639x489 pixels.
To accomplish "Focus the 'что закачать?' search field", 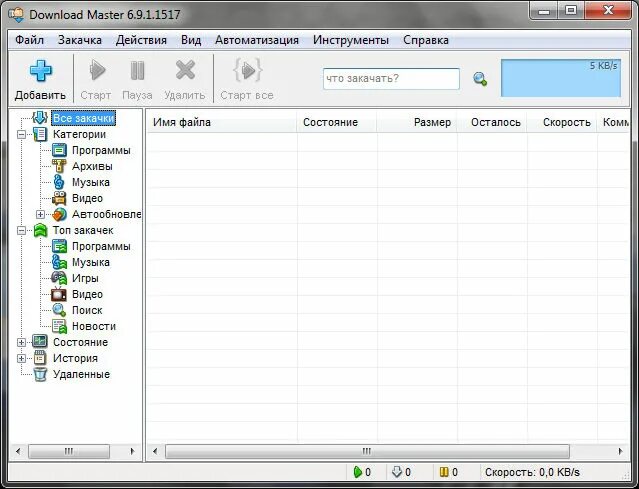I will pos(391,79).
